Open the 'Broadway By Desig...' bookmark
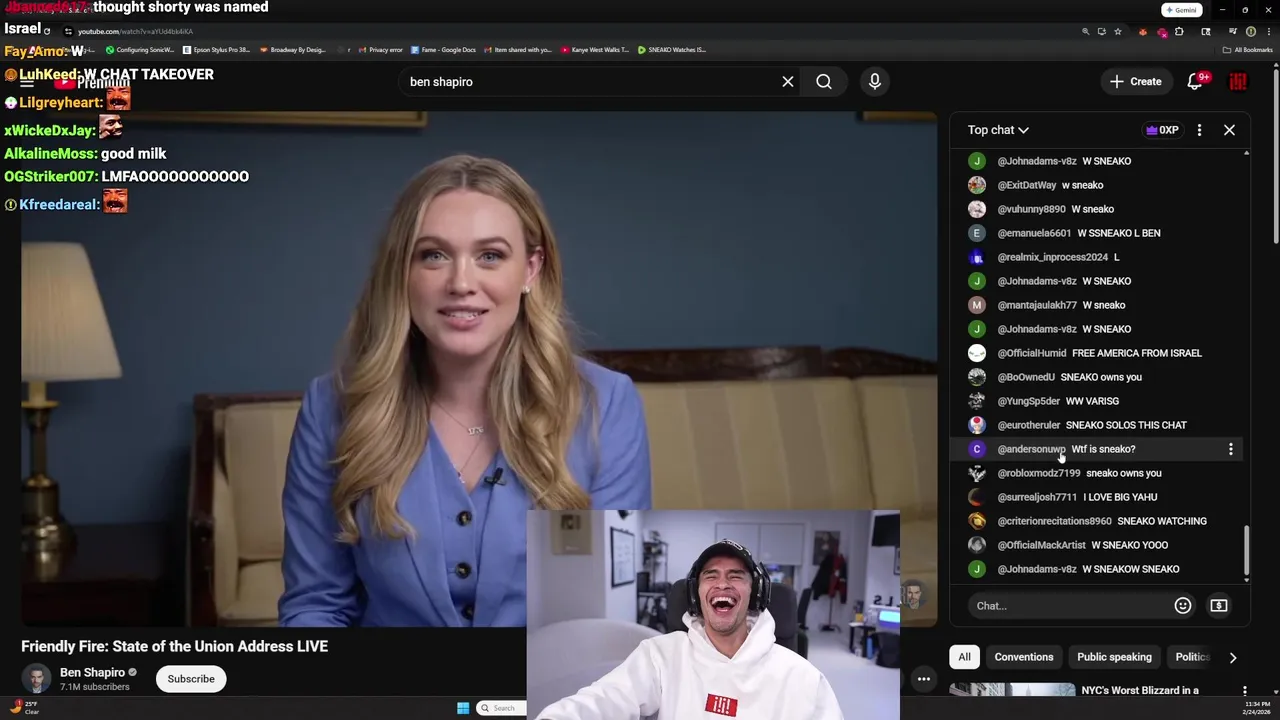Viewport: 1280px width, 720px height. [x=292, y=50]
